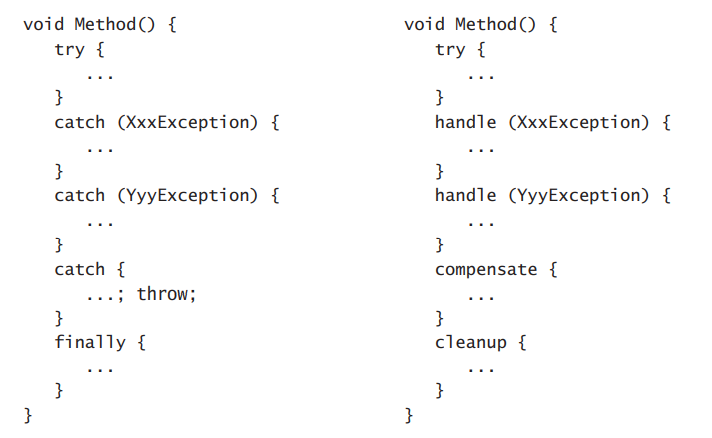Click the "compensate" keyword

point(485,270)
